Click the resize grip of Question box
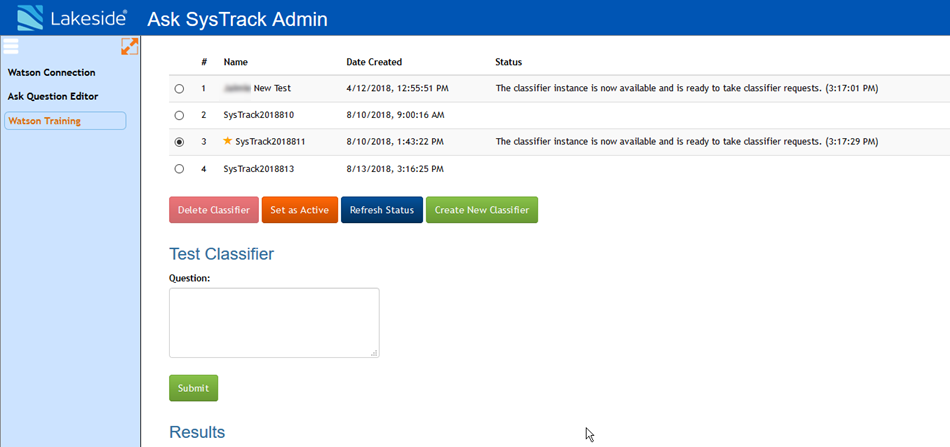950x447 pixels. coord(374,353)
